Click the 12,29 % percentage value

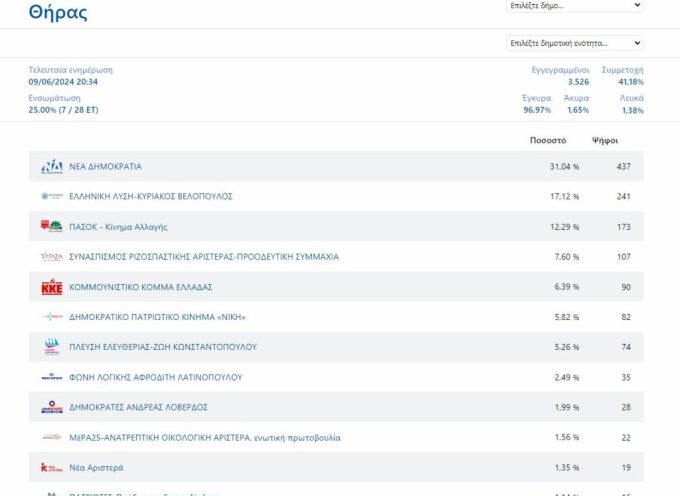(x=564, y=227)
